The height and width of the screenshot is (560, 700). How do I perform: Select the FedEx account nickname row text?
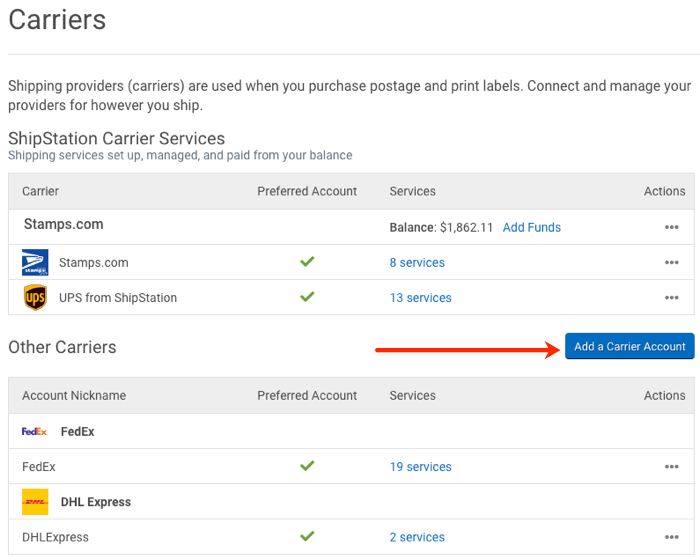point(39,467)
